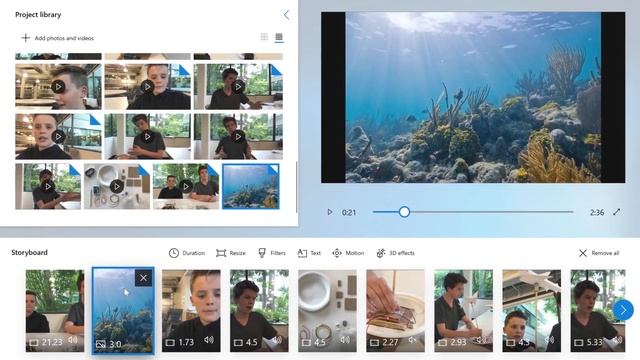Click Remove all in storyboard
The image size is (640, 360).
tap(599, 253)
